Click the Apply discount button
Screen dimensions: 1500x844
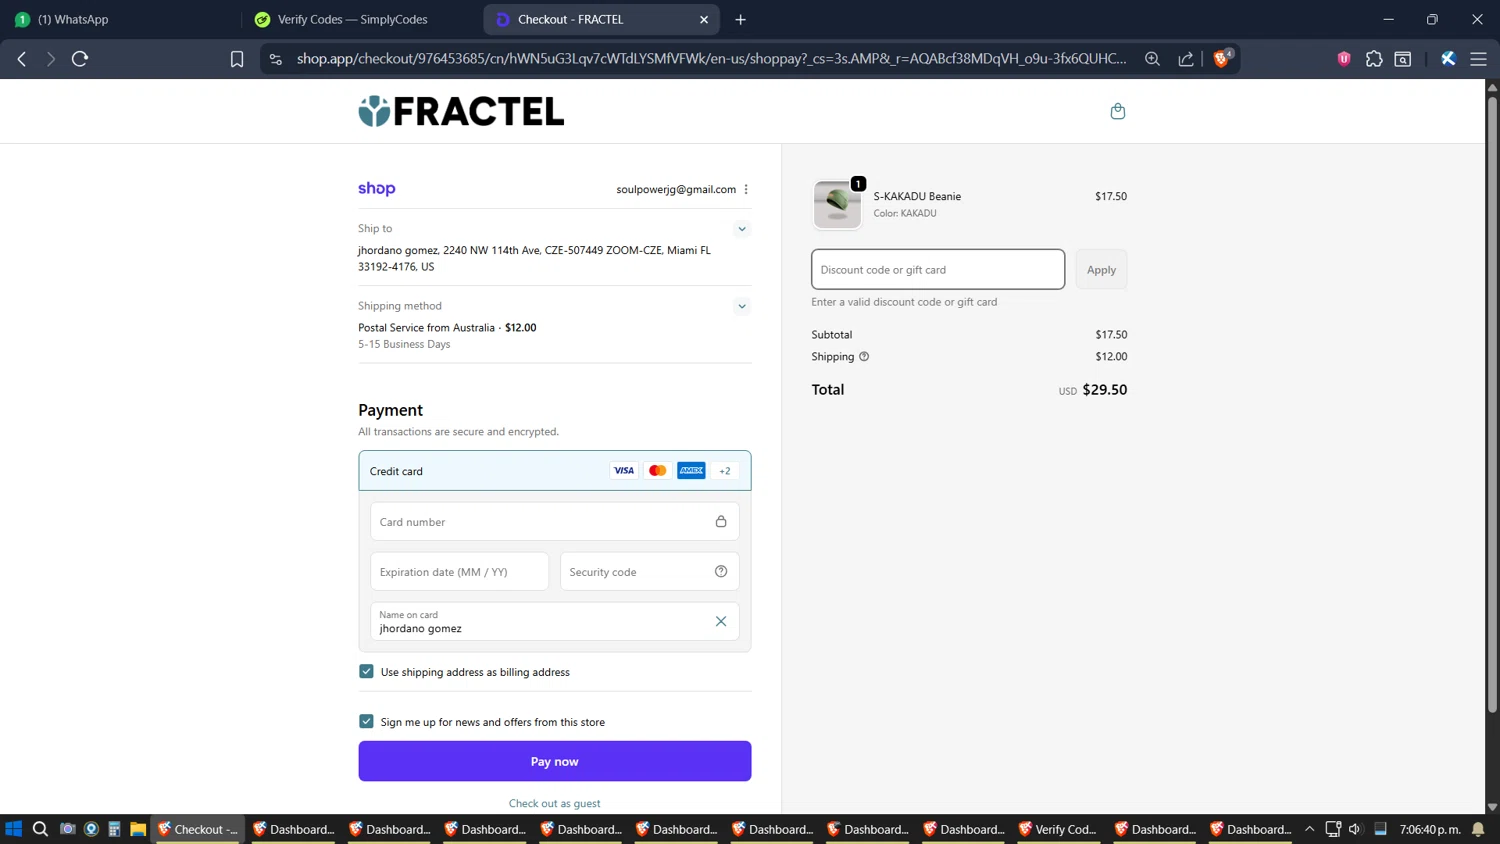(x=1101, y=269)
